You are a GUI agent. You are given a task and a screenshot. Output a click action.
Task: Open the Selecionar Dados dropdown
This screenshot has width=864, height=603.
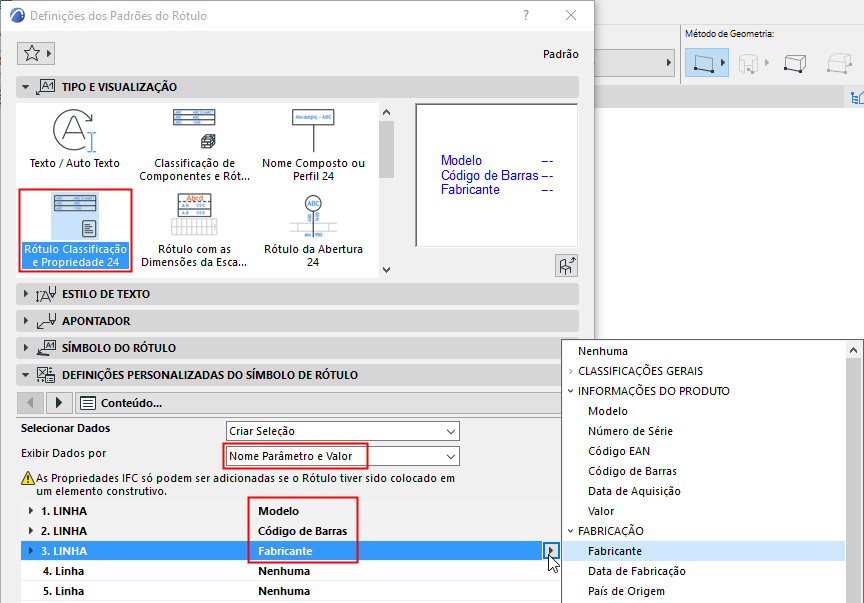343,431
